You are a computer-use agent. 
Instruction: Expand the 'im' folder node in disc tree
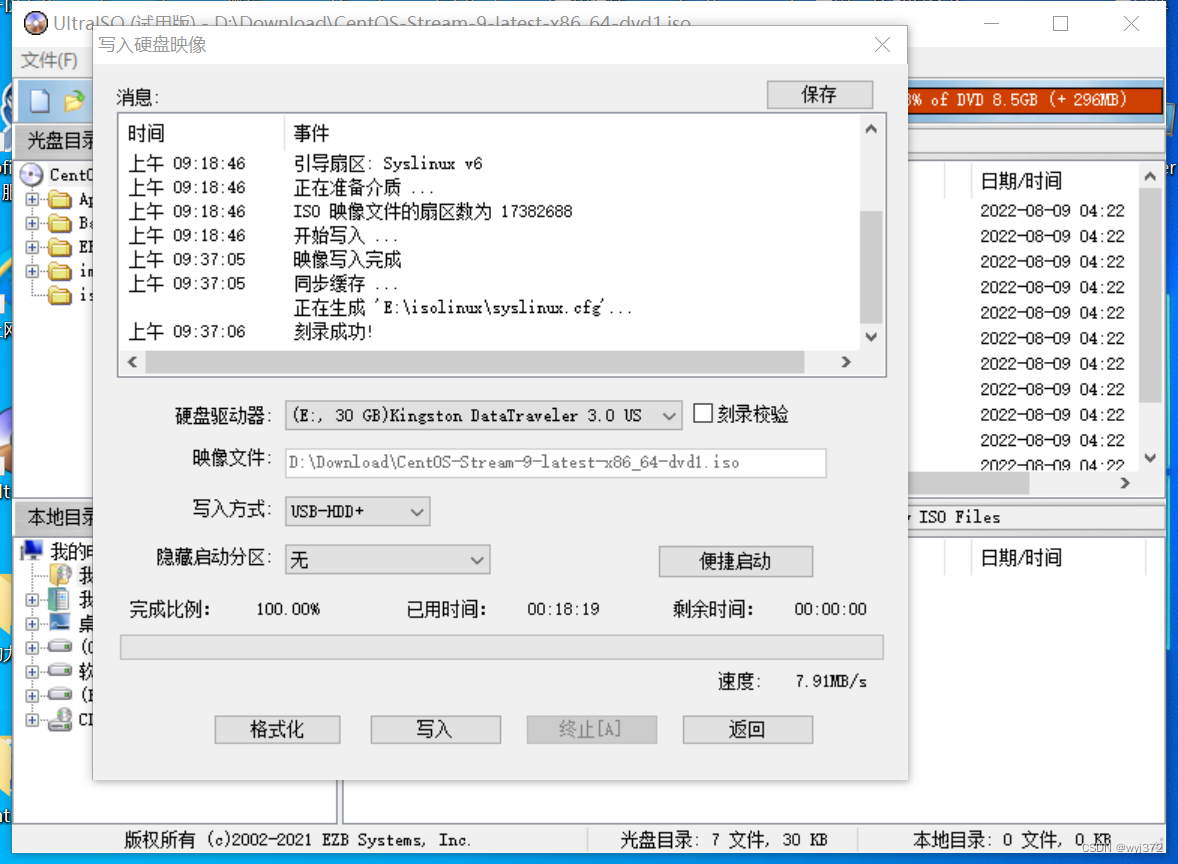pos(32,271)
